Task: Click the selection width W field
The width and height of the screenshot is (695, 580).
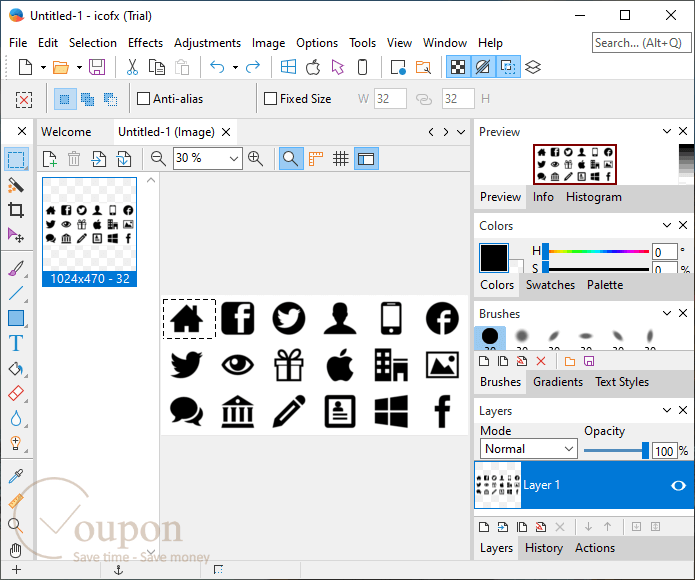Action: 390,98
